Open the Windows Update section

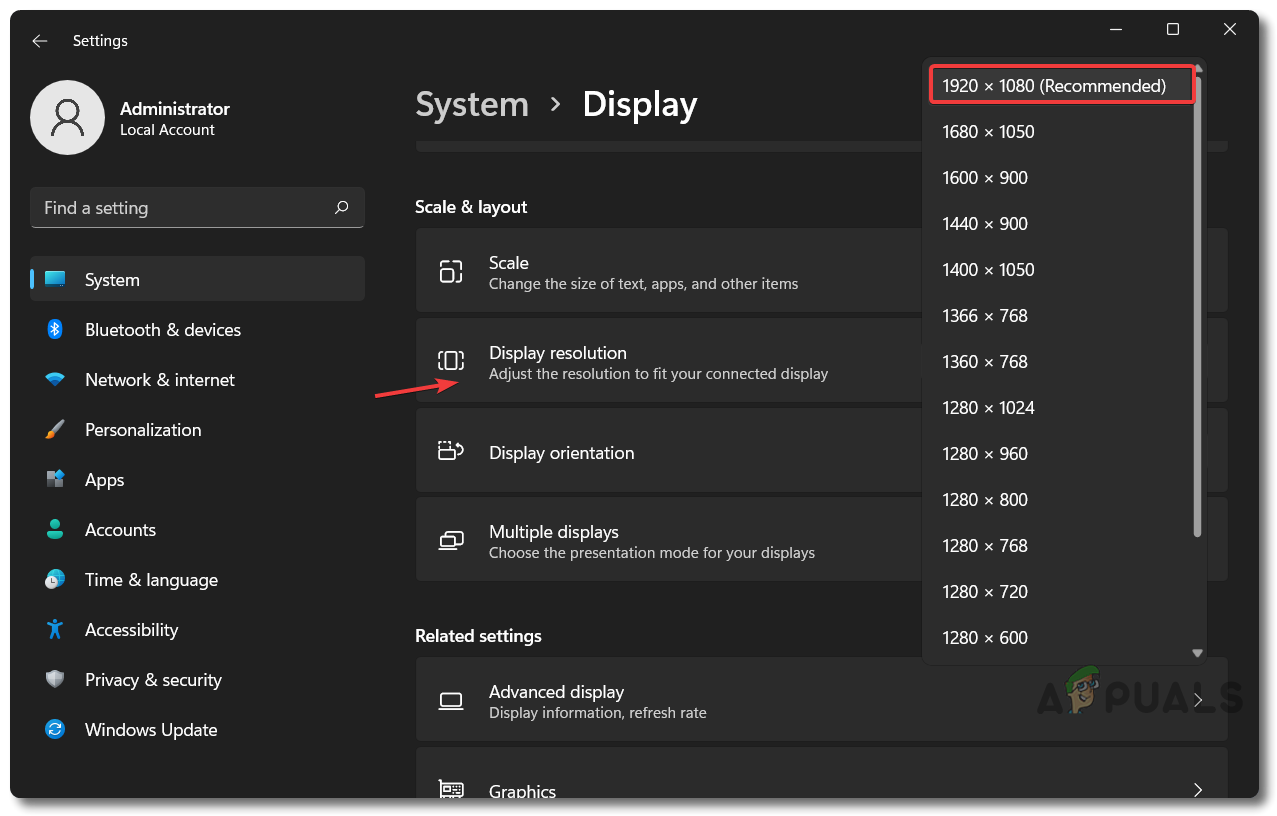(150, 730)
